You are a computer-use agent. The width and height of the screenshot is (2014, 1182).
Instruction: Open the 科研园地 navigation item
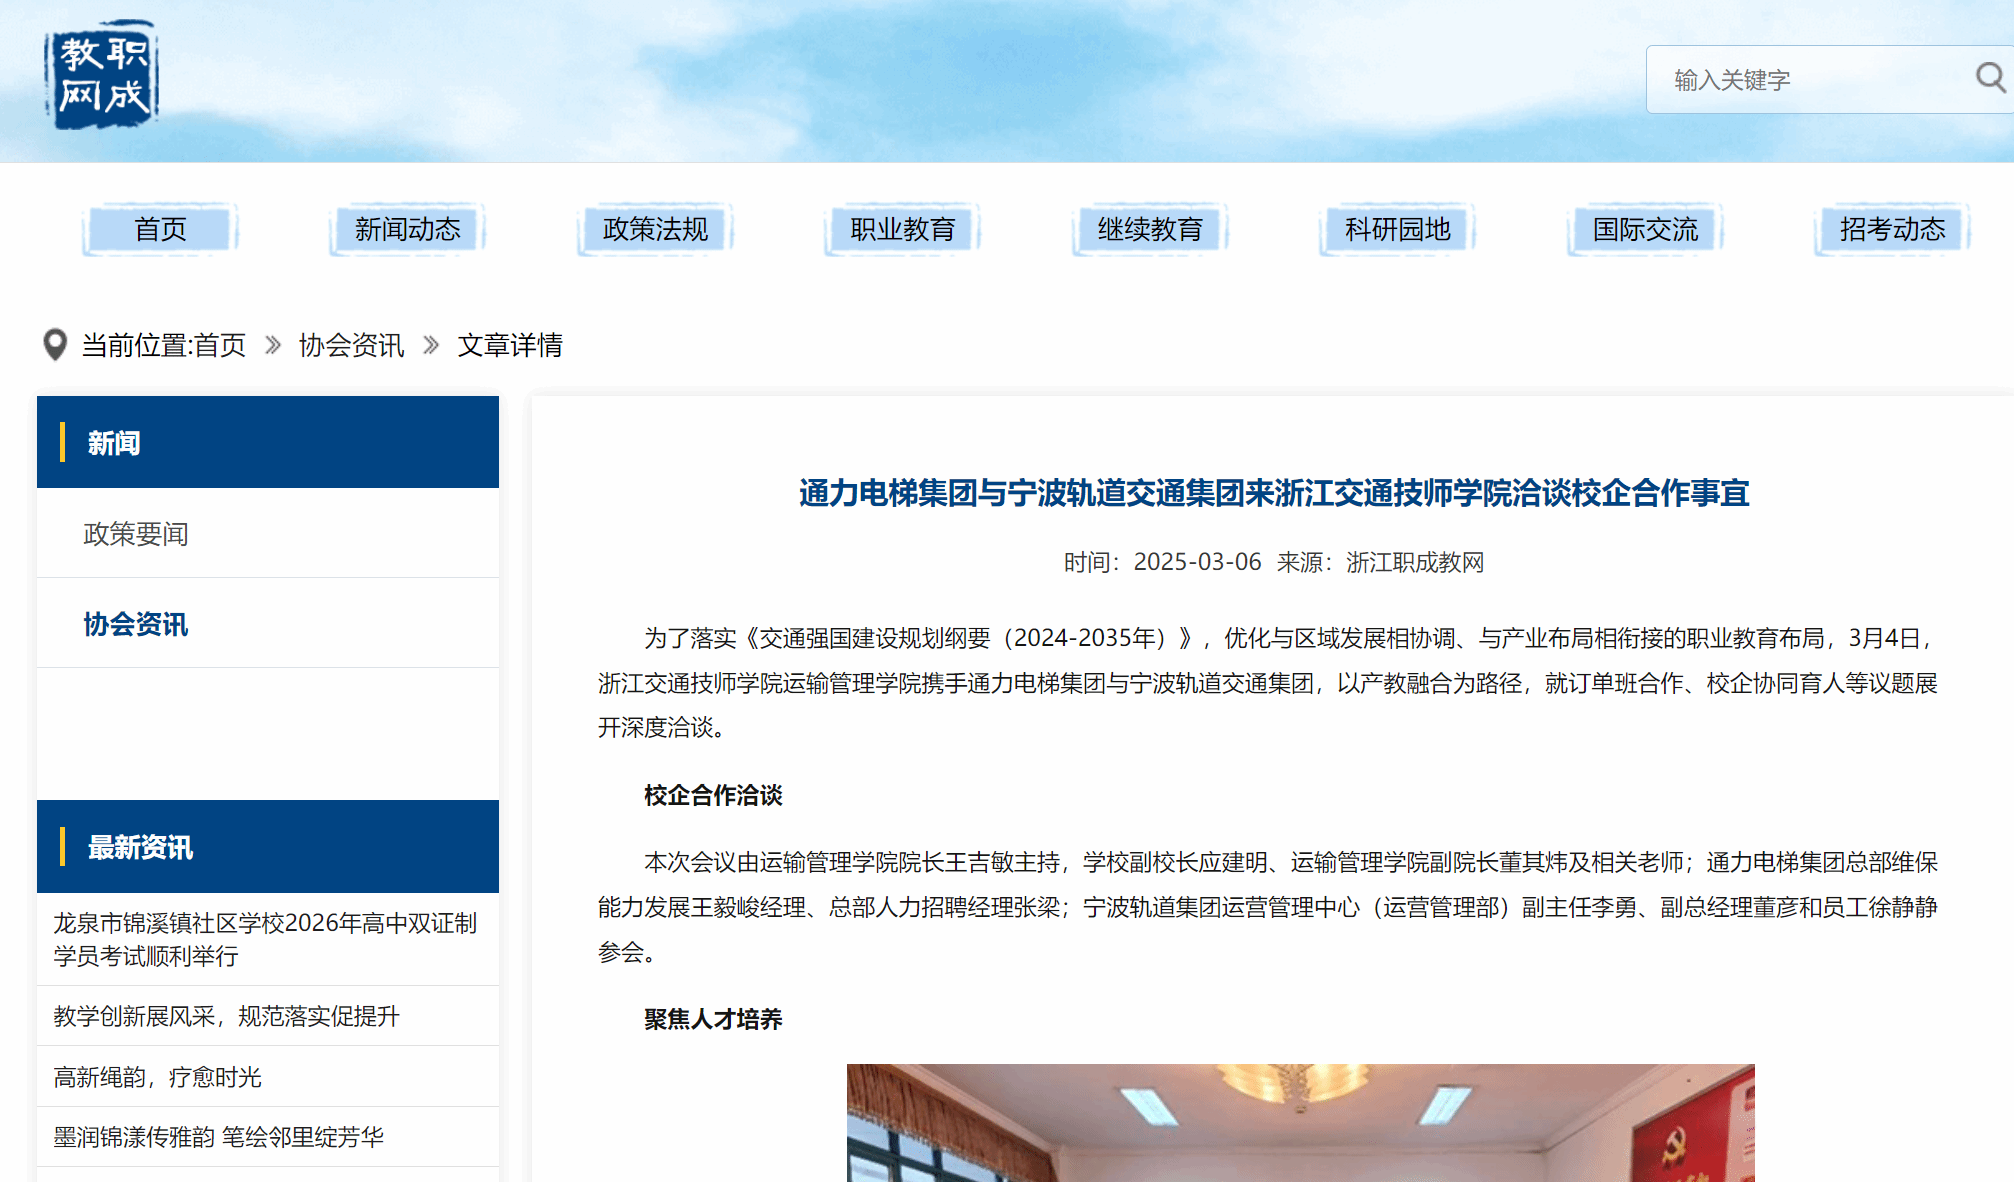[1397, 229]
